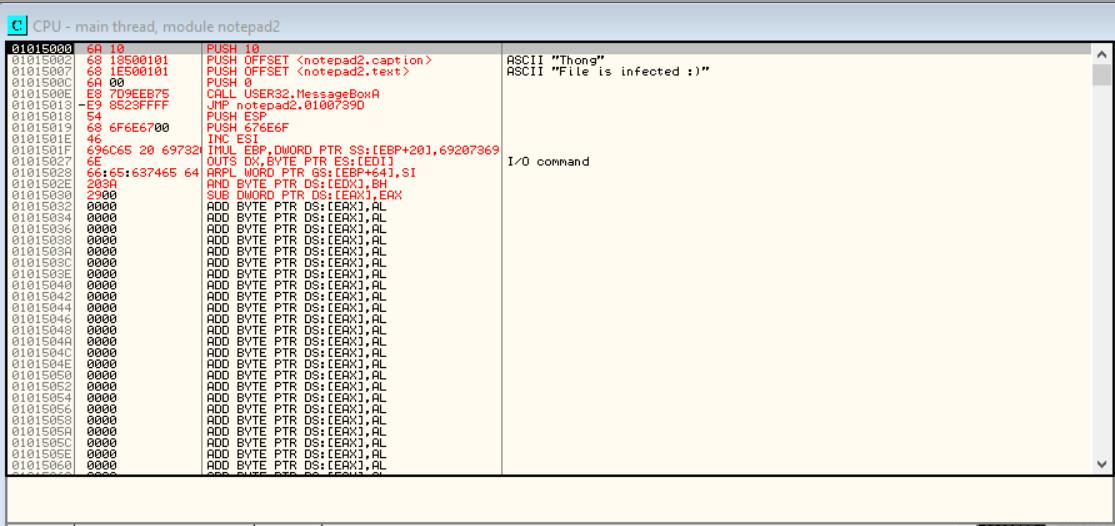
Task: Click hex bytes E9 8523FFFF
Action: (x=127, y=105)
